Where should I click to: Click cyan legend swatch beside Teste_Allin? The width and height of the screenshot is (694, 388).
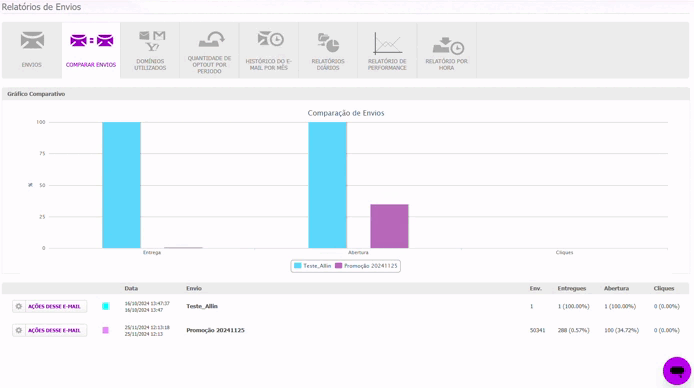point(297,266)
